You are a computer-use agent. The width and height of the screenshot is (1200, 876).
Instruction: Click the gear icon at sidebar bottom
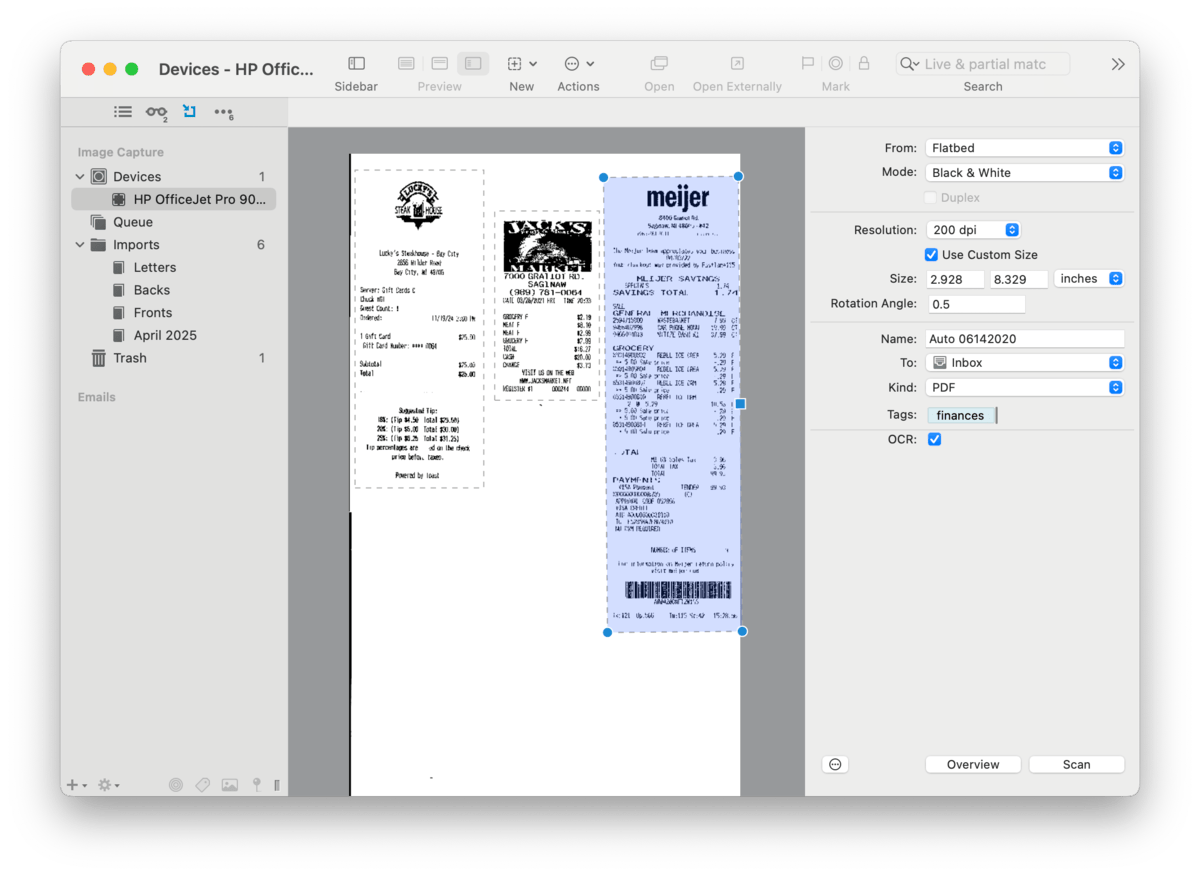click(104, 785)
